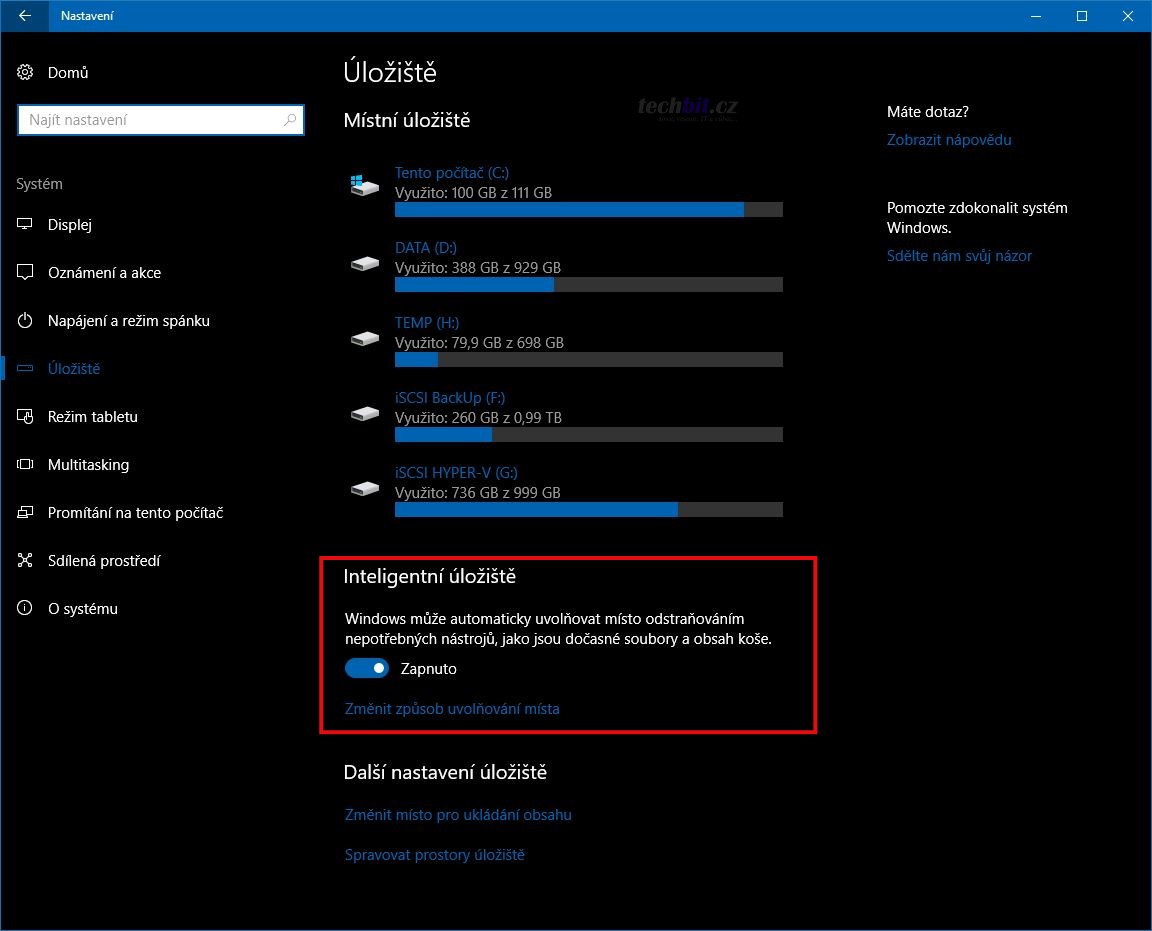Go to Domů home page
Image resolution: width=1152 pixels, height=931 pixels.
68,72
